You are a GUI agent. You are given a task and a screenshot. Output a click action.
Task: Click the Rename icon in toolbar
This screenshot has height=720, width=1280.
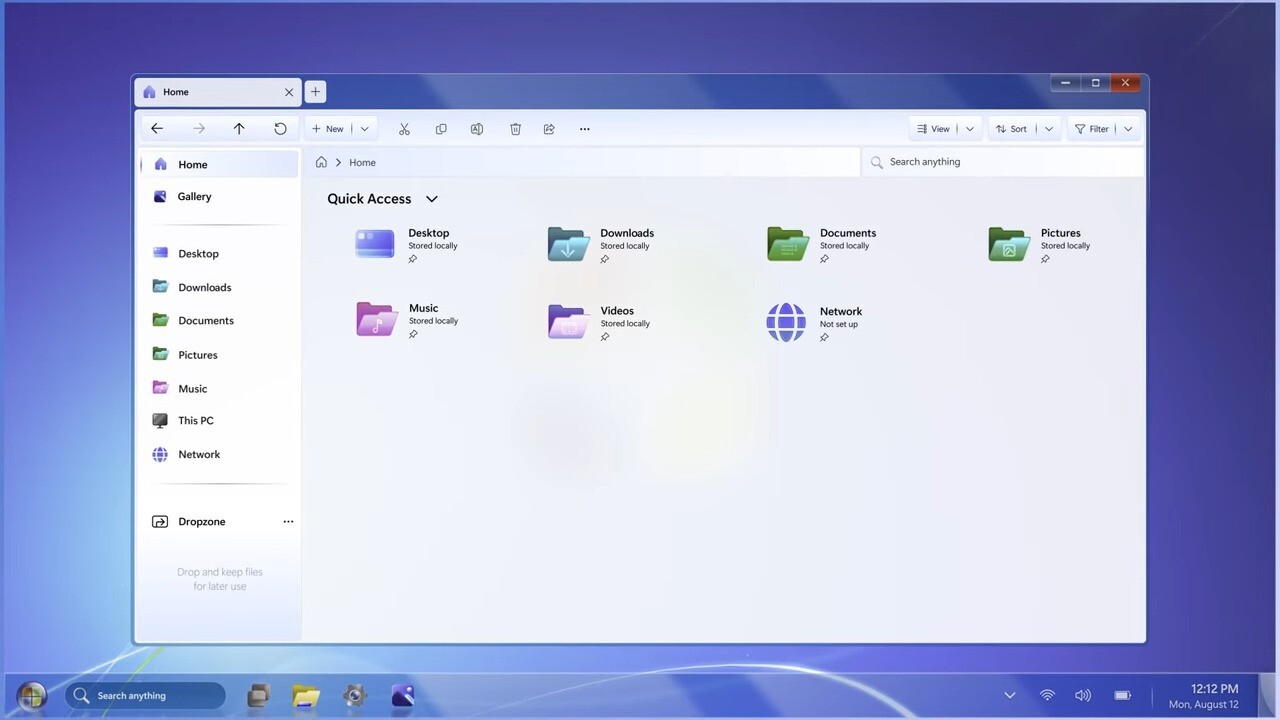[x=477, y=129]
